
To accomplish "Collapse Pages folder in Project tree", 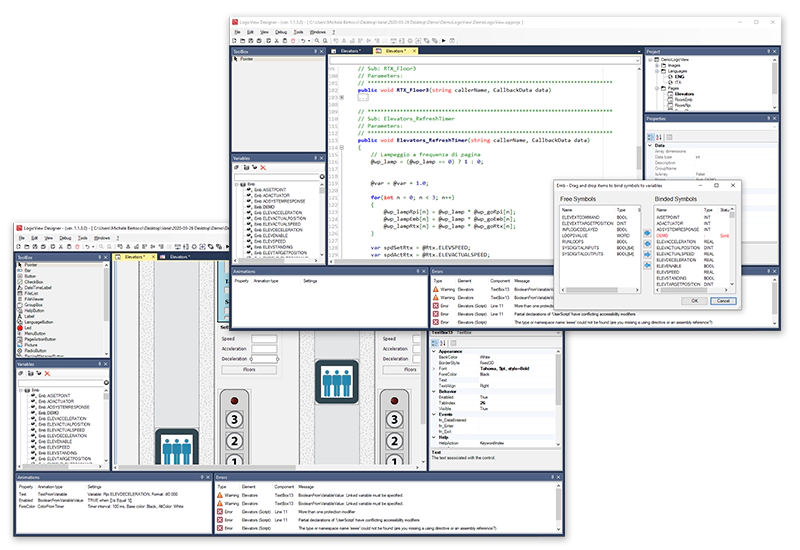I will [657, 89].
